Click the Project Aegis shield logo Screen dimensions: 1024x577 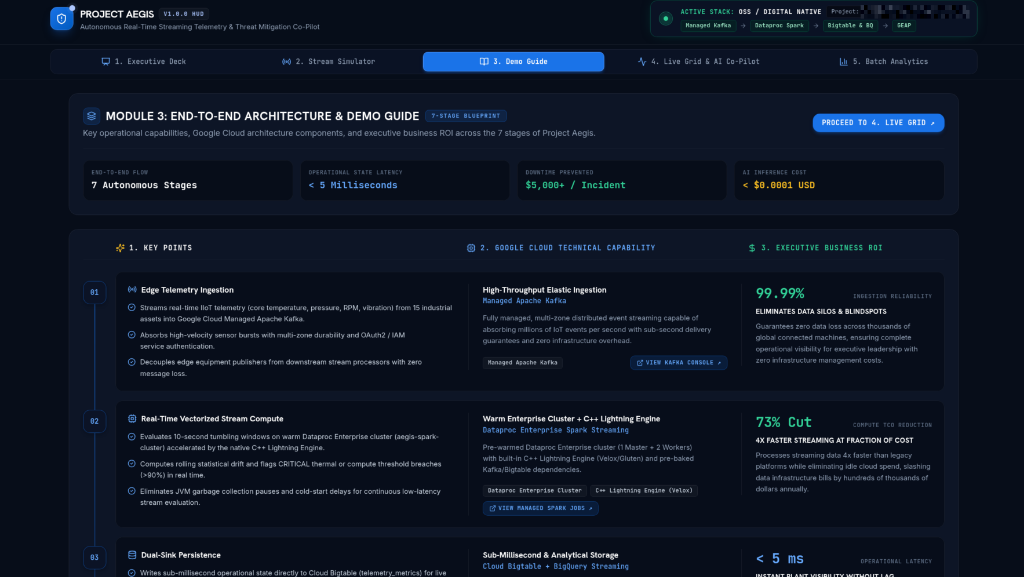click(x=61, y=19)
